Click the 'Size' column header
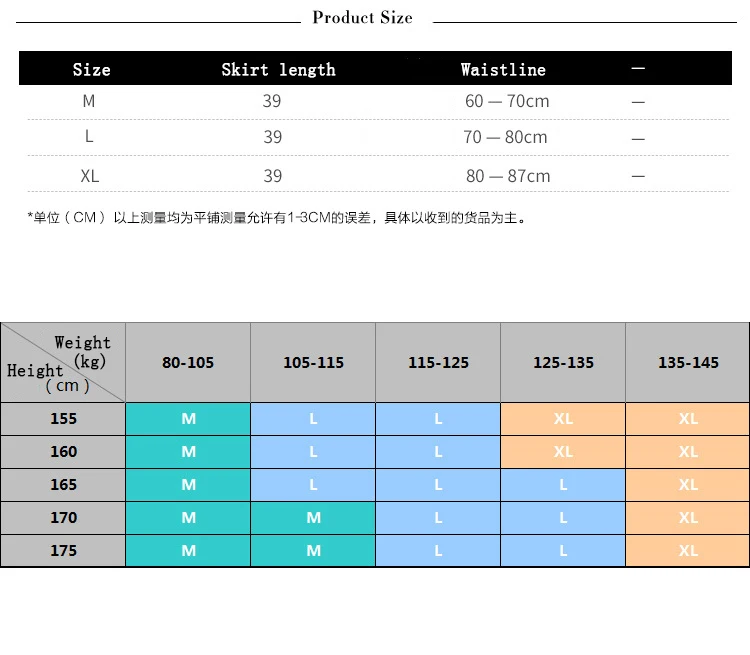 pos(91,70)
